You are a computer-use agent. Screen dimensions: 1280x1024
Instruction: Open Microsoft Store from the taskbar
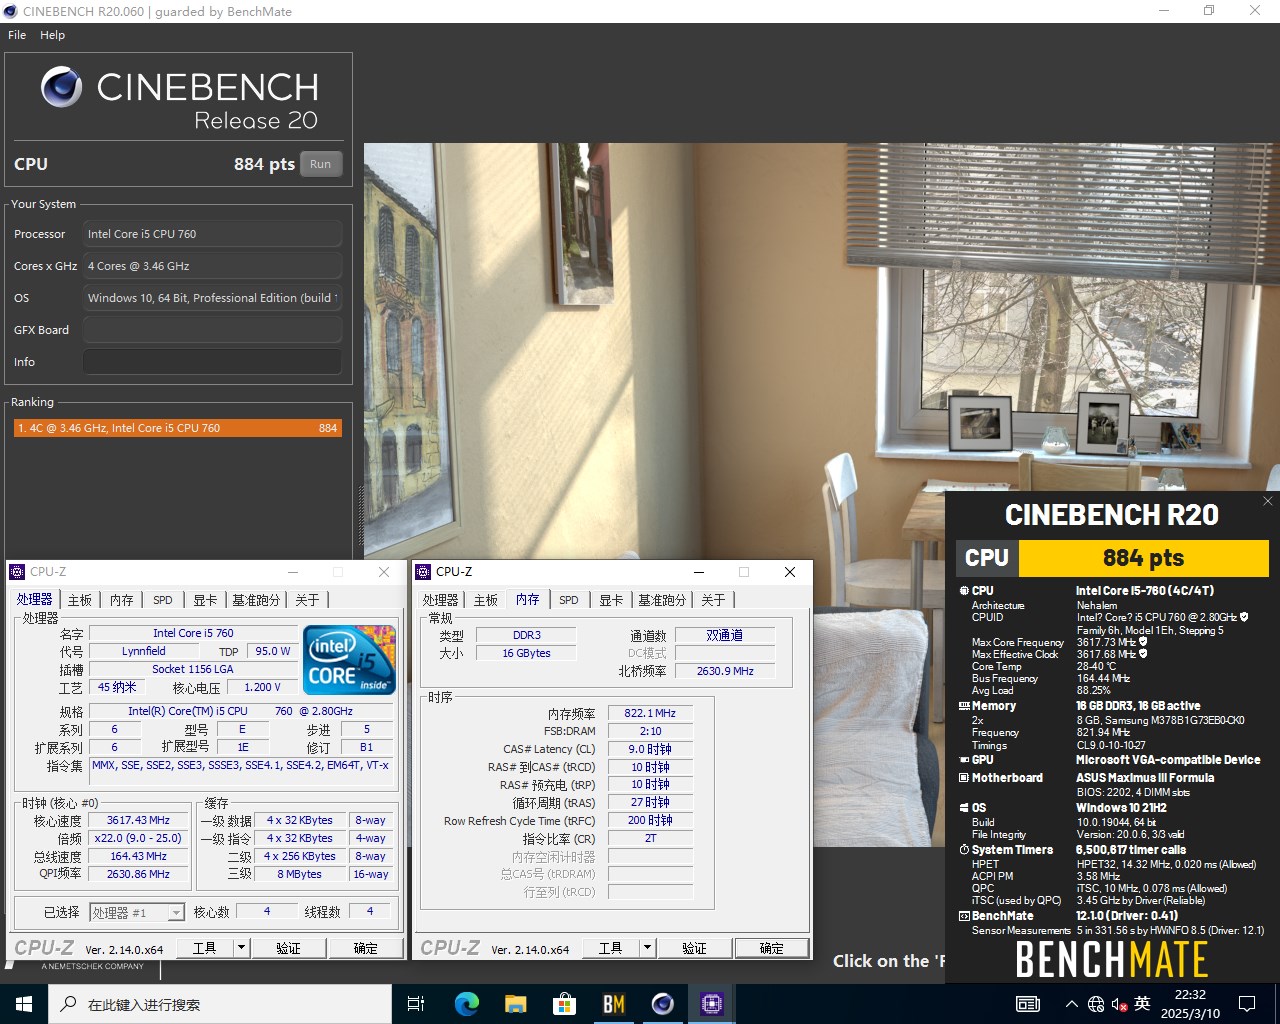pos(564,1004)
